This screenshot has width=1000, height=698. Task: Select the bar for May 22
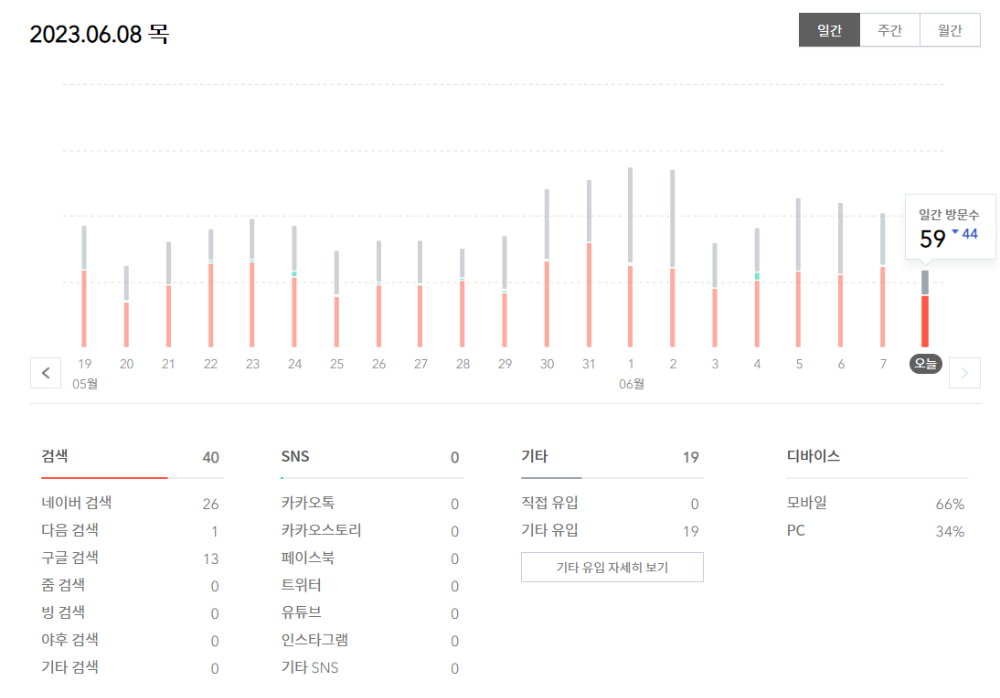[210, 288]
